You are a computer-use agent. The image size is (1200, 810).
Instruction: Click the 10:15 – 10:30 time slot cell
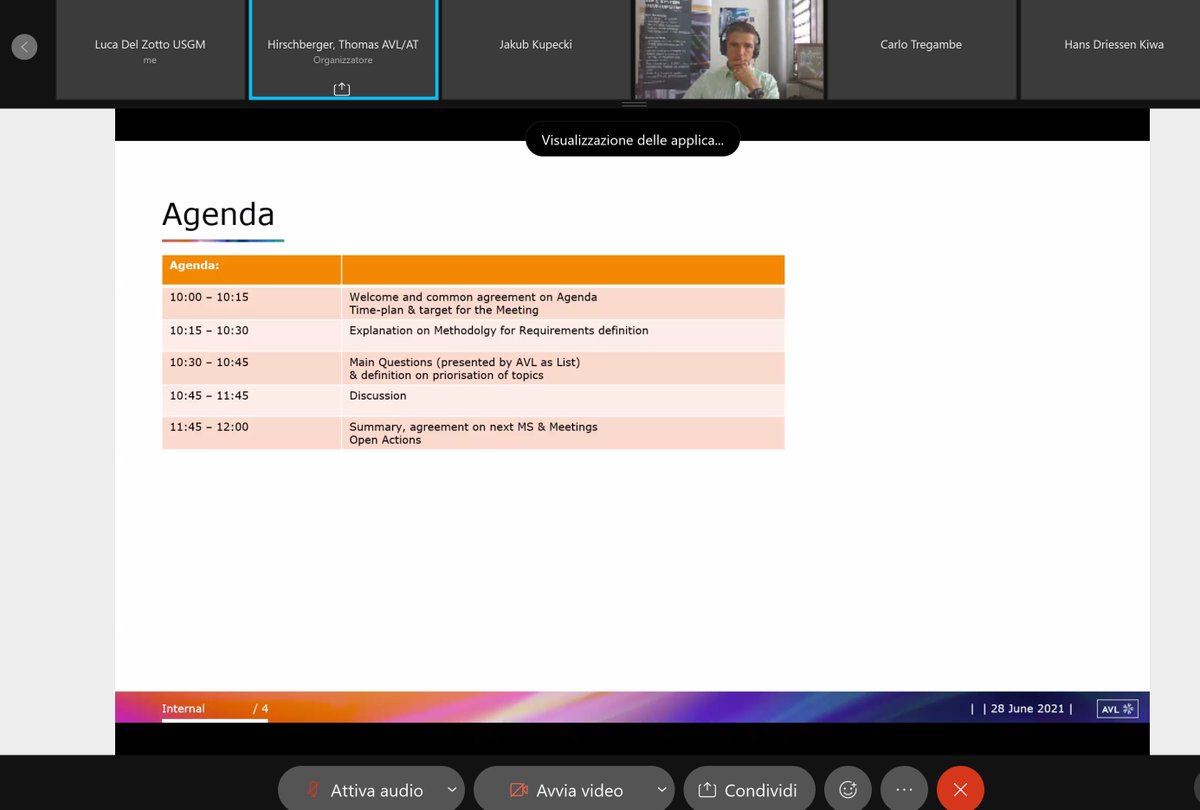pyautogui.click(x=251, y=335)
